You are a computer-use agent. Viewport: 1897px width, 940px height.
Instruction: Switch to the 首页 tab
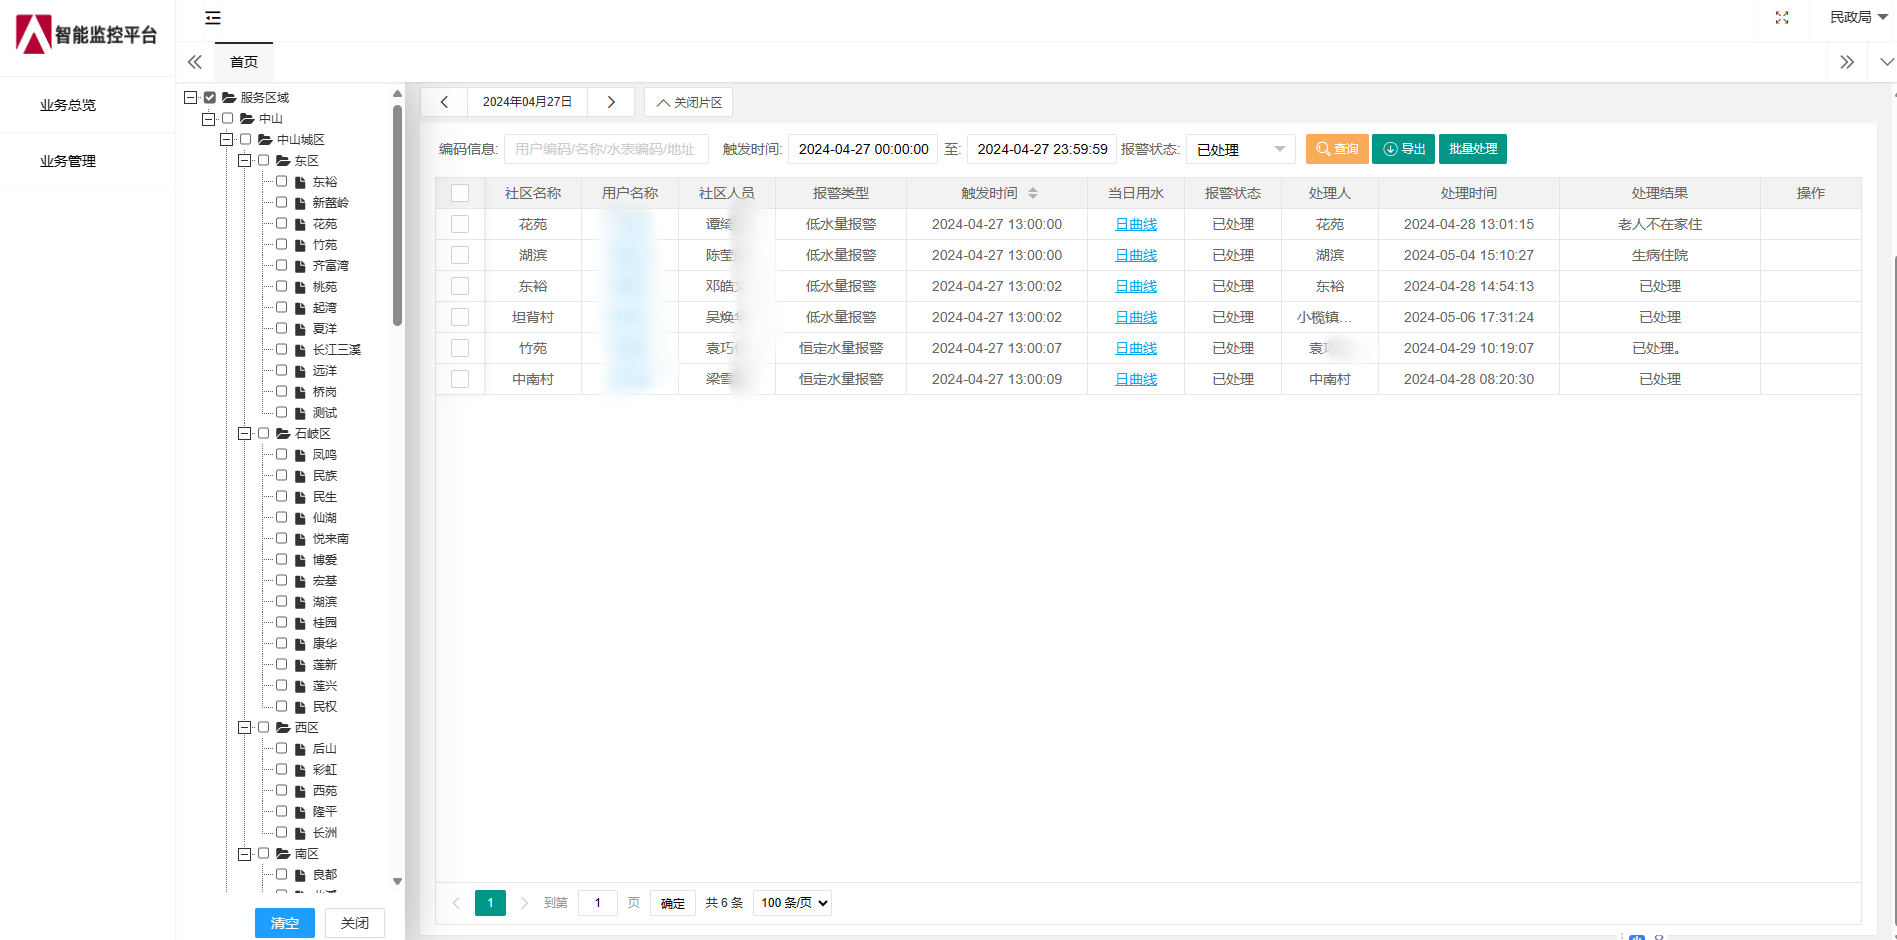tap(244, 62)
